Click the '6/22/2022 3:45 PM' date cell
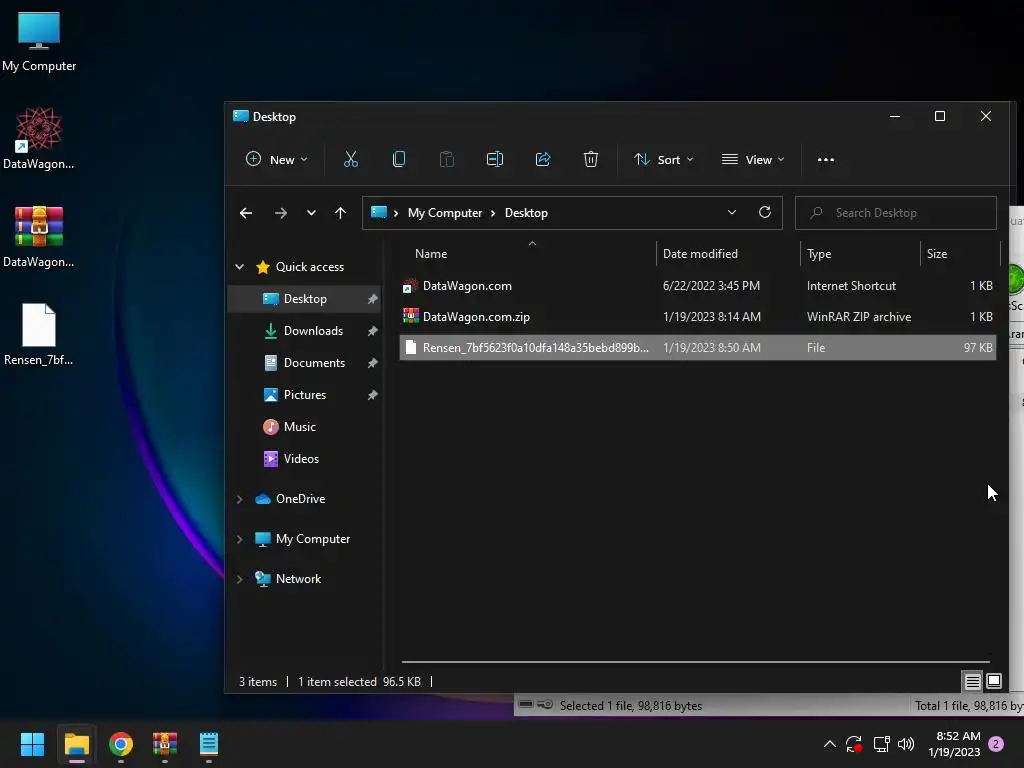Screen dimensions: 1024x768 [x=711, y=285]
